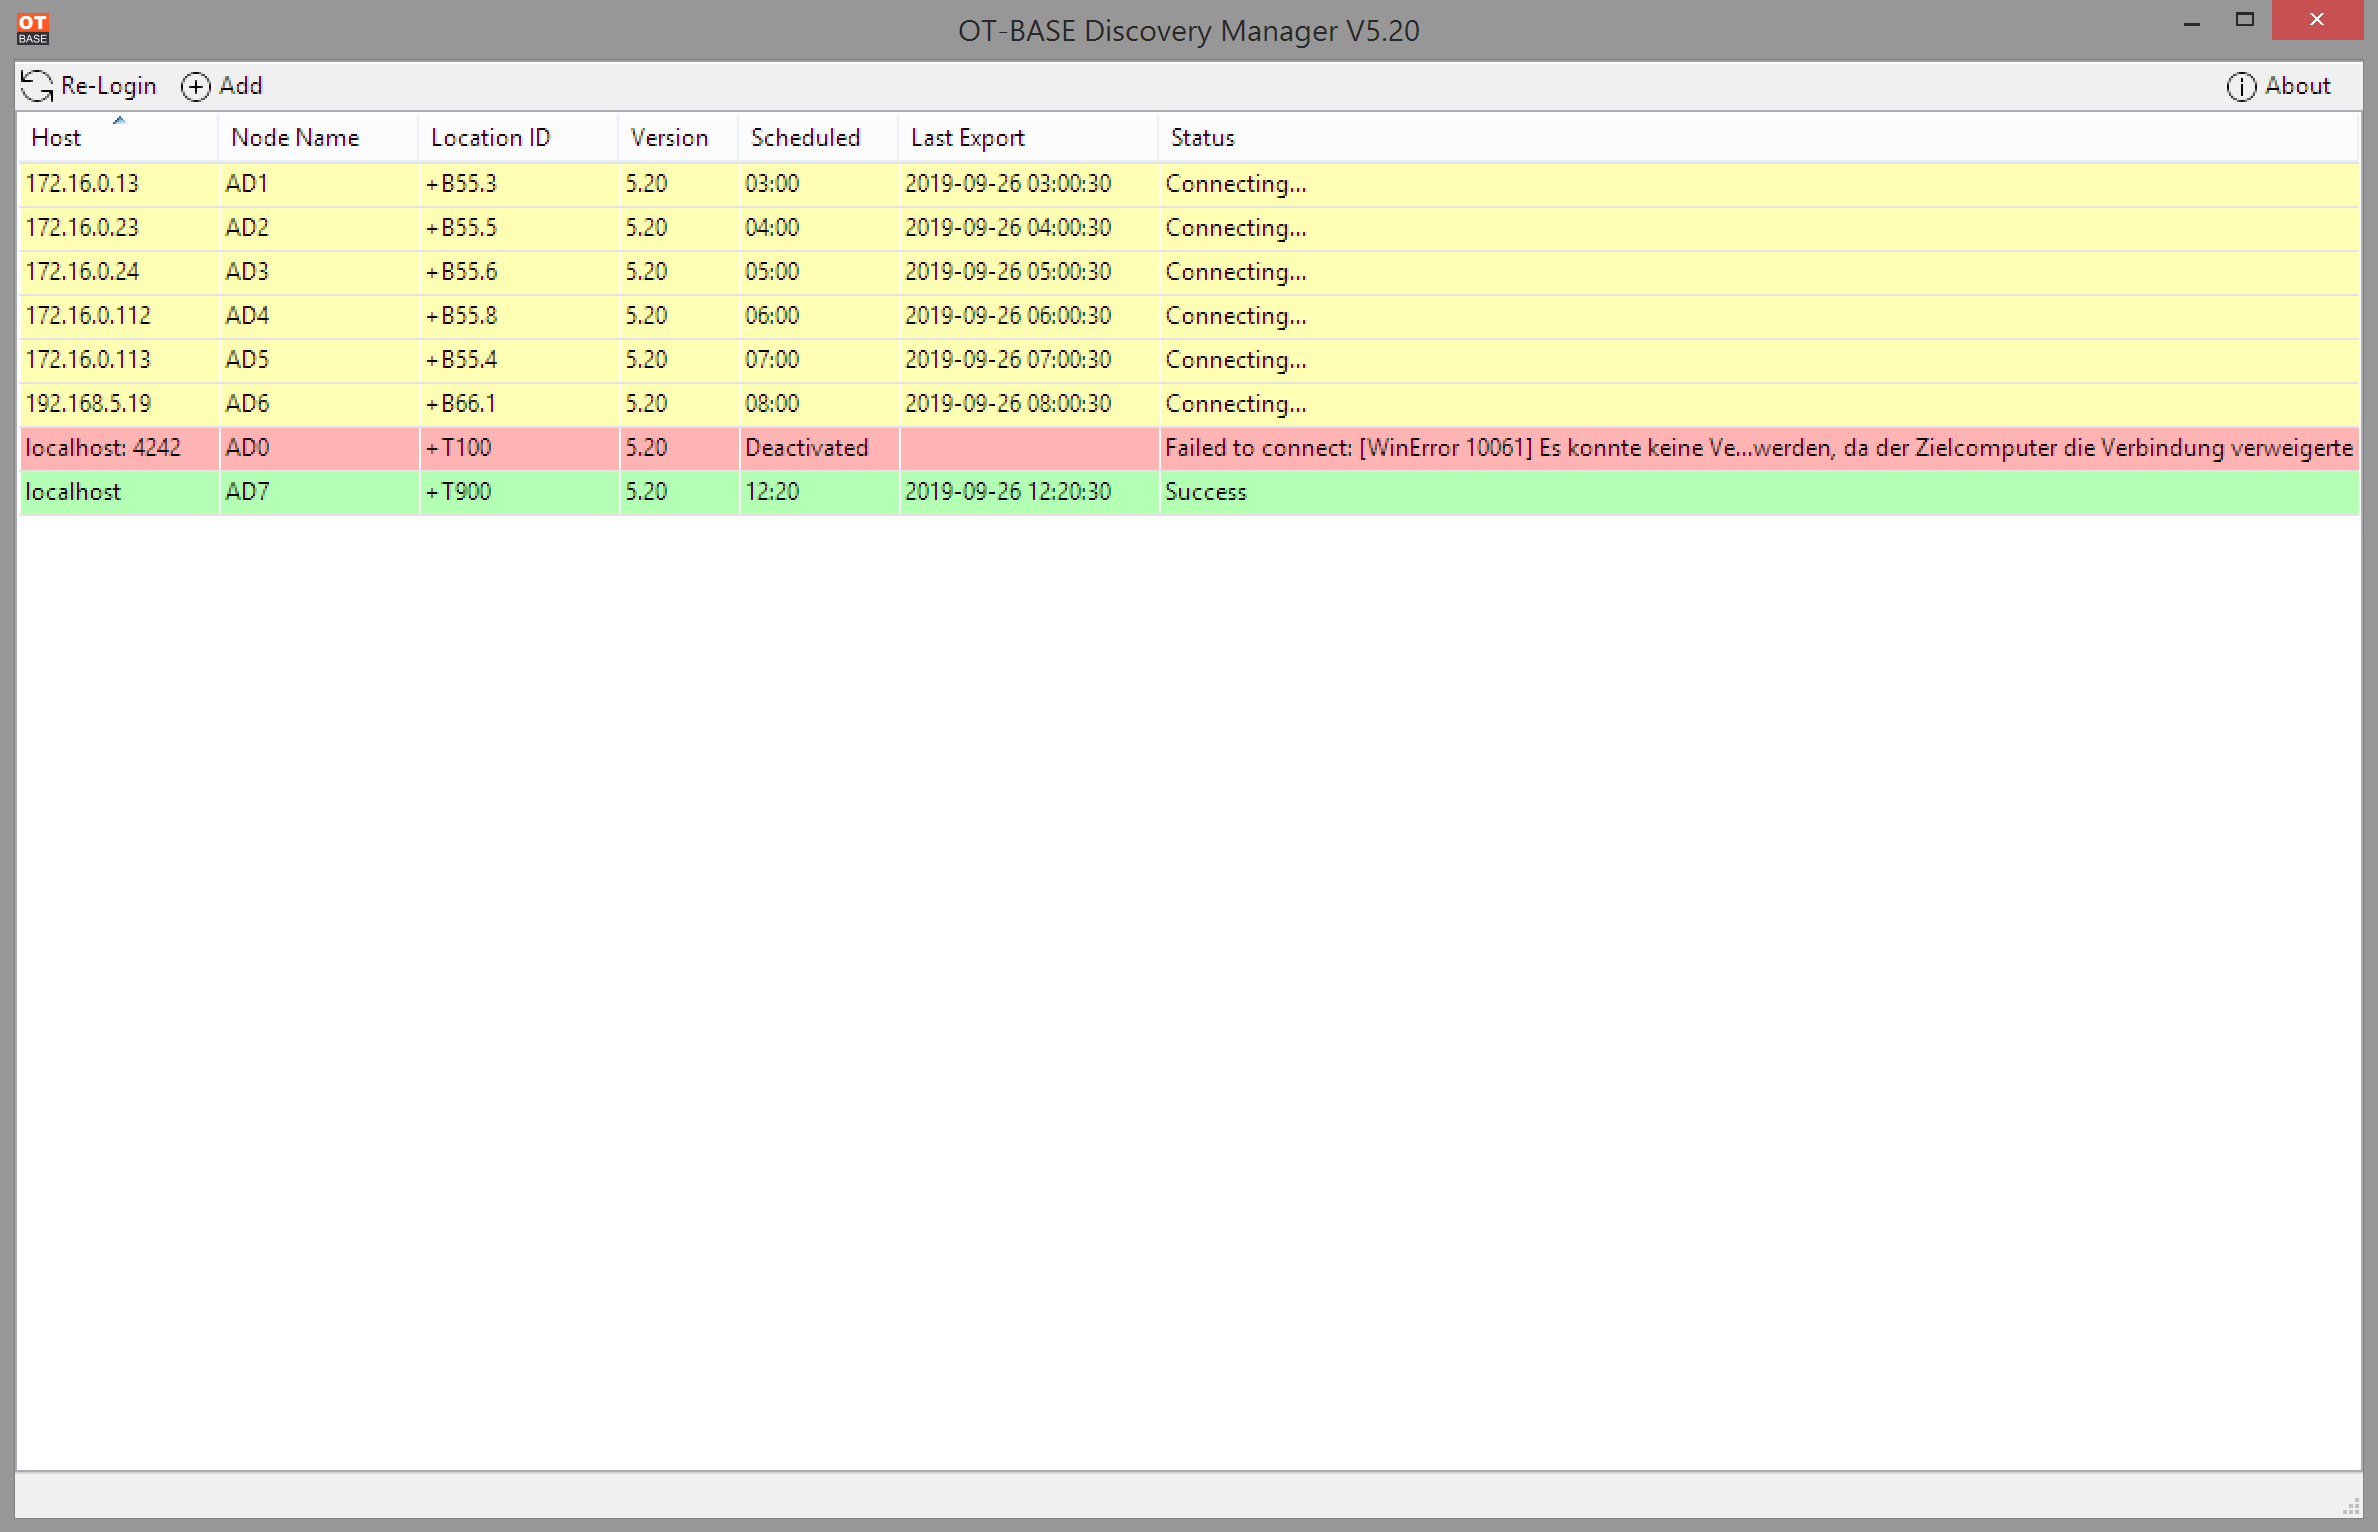
Task: Click last export 2019-09-26 12:20:30
Action: [x=1008, y=492]
